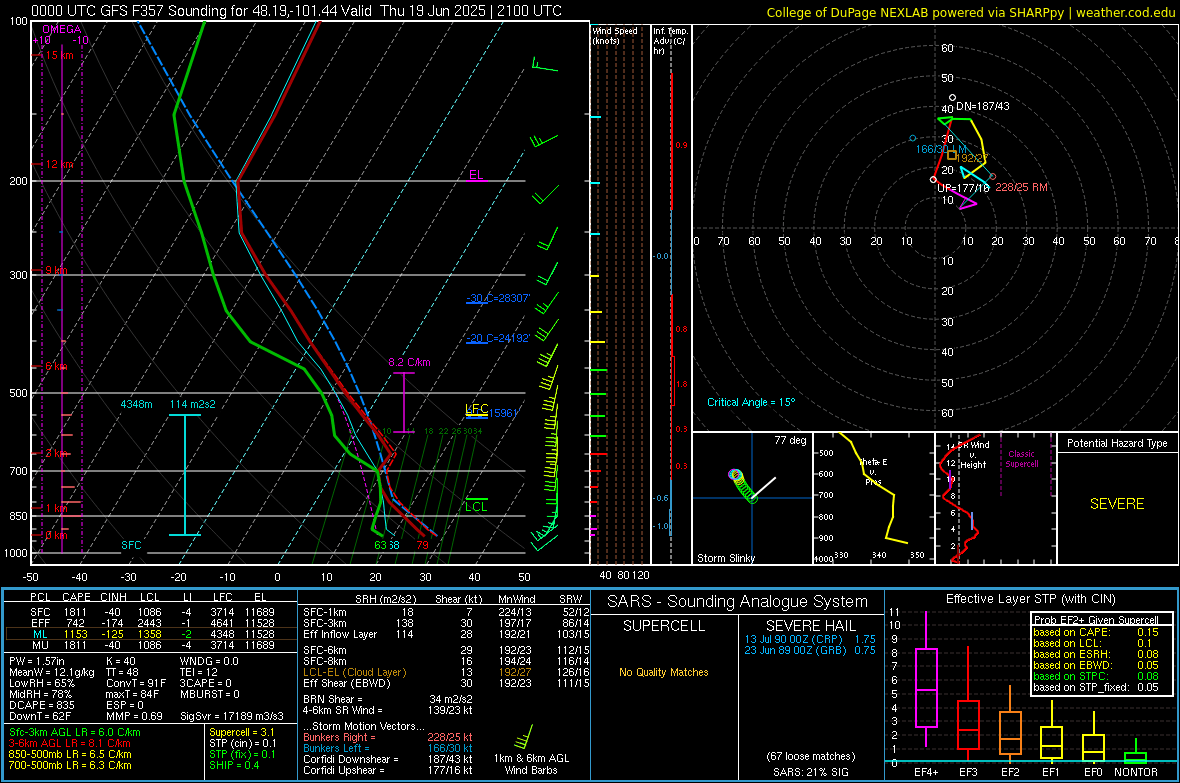Click the 1km & 6km AGL wind barb icon
The width and height of the screenshot is (1180, 783).
(524, 736)
